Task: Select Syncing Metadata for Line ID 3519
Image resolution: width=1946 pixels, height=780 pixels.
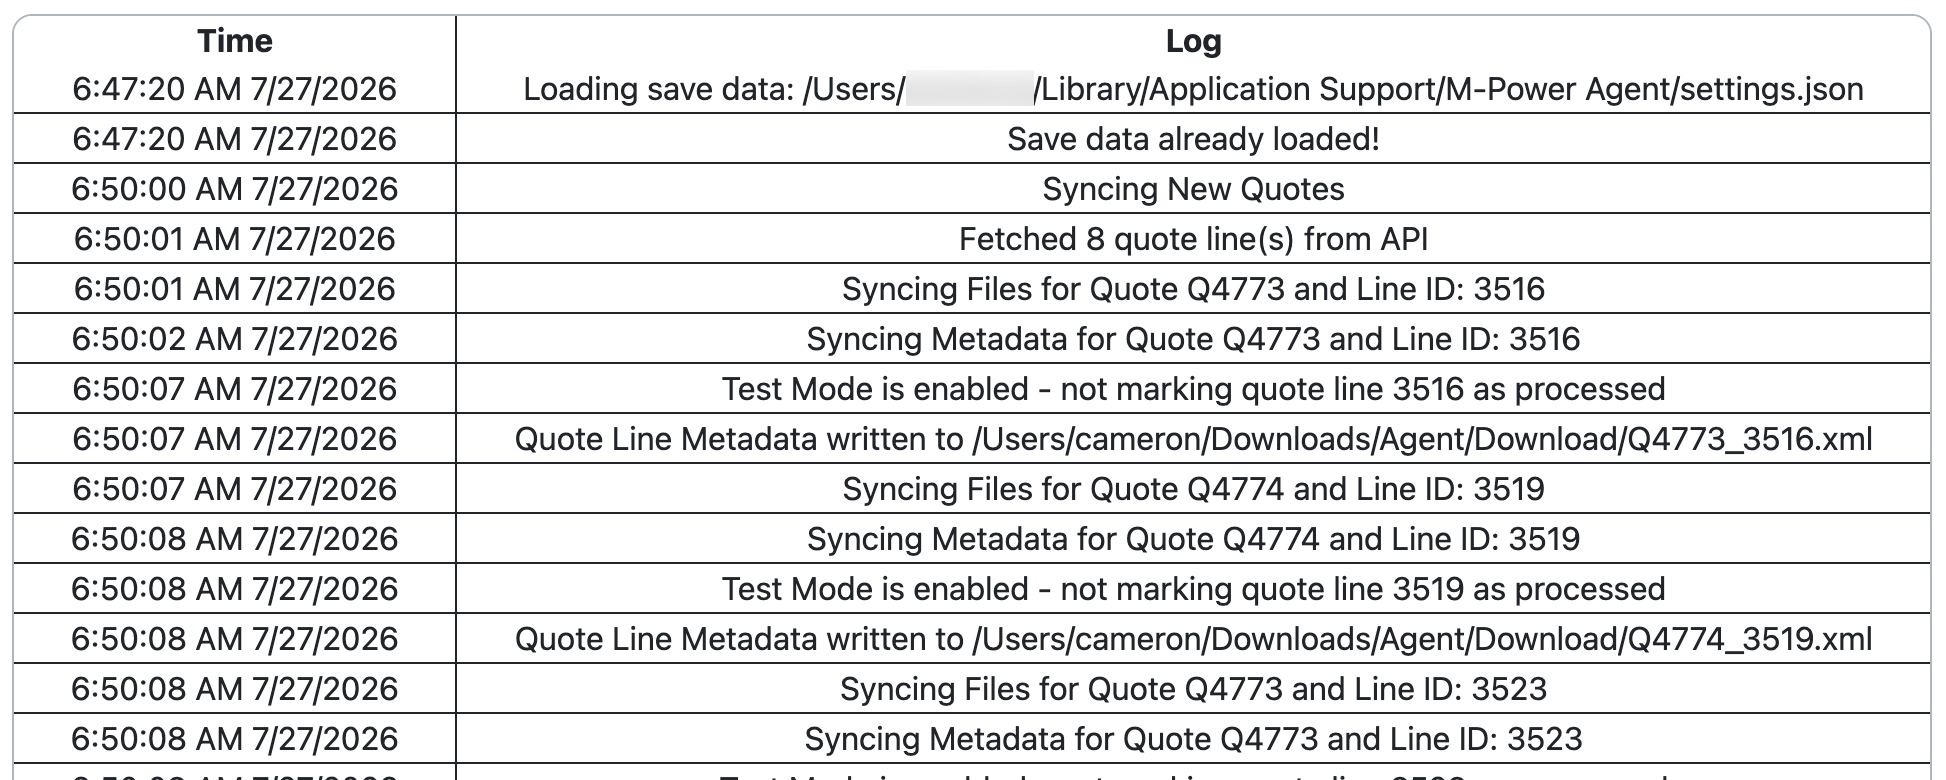Action: pos(1193,539)
